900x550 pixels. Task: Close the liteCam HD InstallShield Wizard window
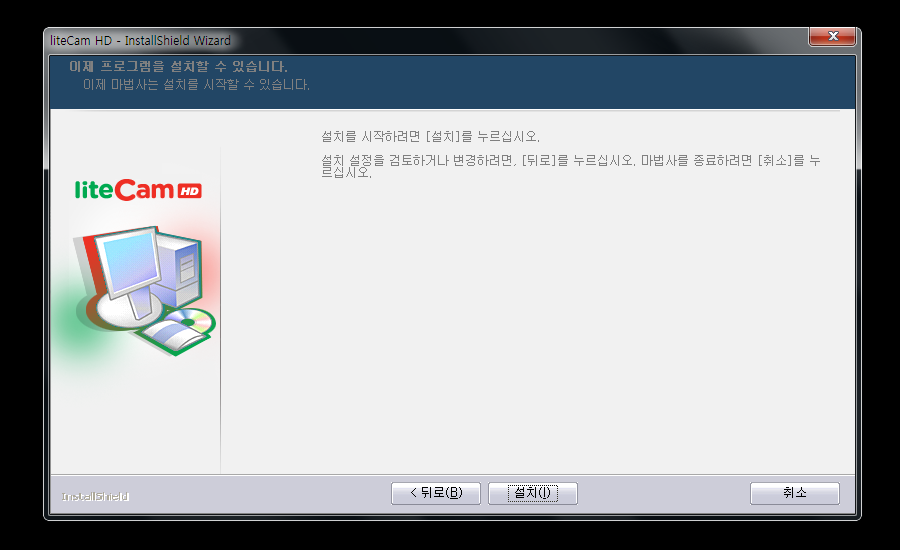pyautogui.click(x=832, y=37)
